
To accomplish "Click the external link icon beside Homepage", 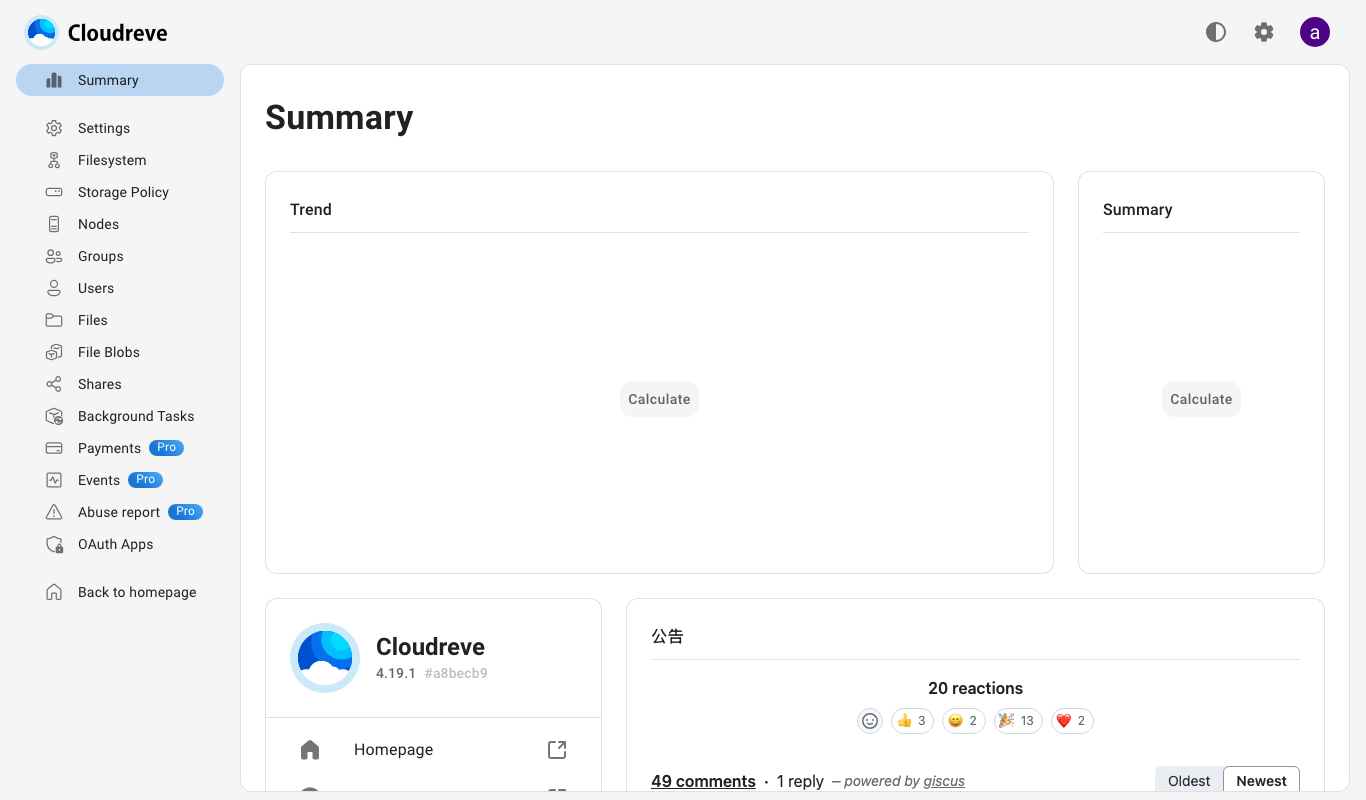I will (x=557, y=750).
